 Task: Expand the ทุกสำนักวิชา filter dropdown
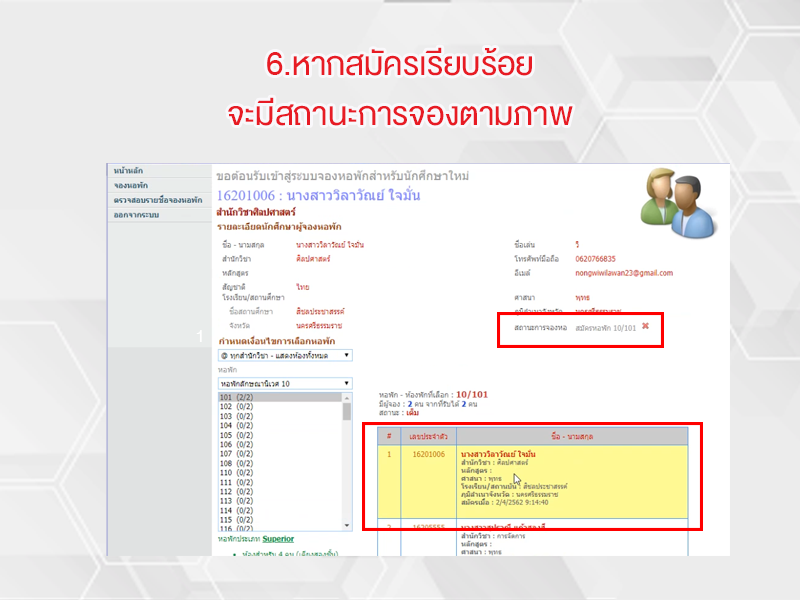(x=284, y=355)
